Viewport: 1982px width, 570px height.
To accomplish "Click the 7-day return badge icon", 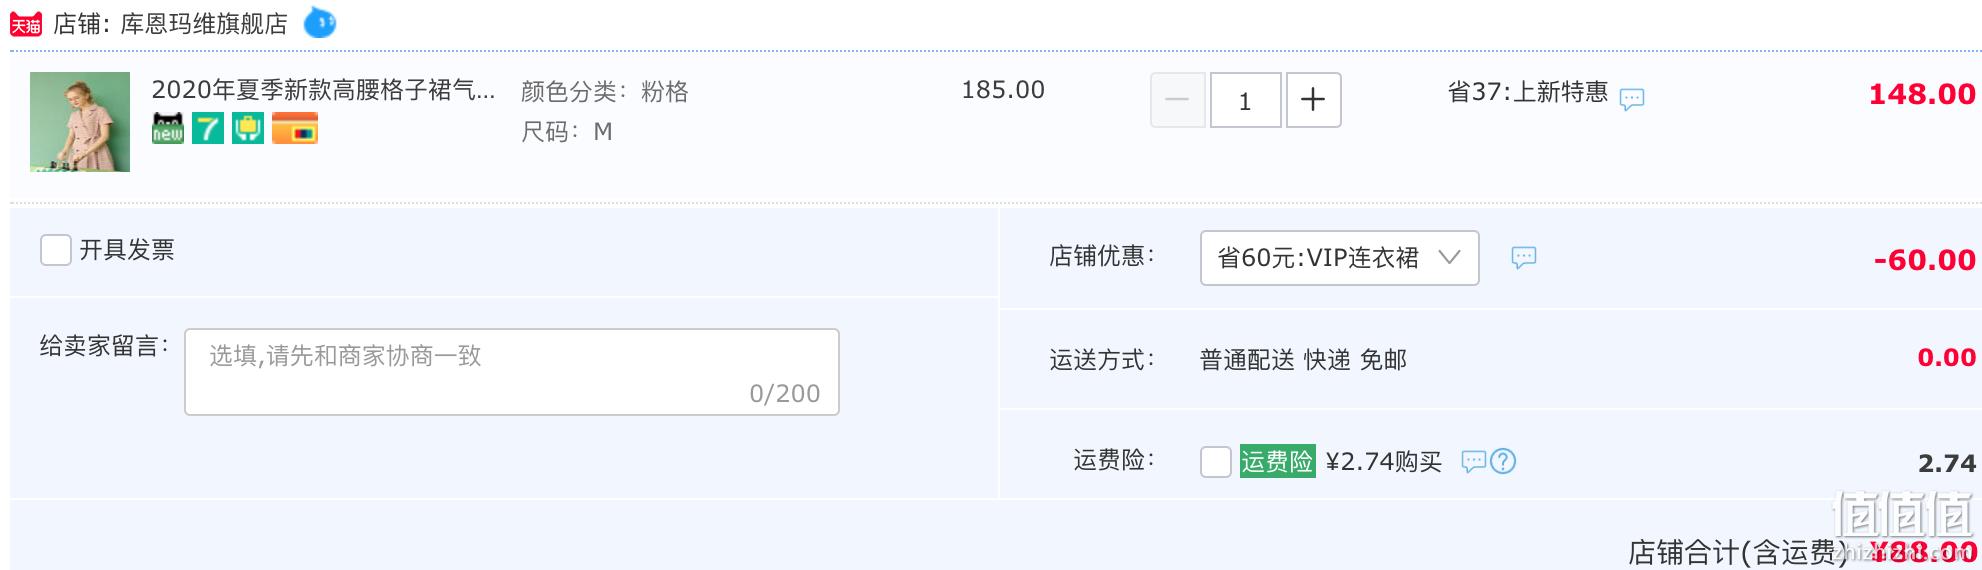I will click(x=208, y=129).
